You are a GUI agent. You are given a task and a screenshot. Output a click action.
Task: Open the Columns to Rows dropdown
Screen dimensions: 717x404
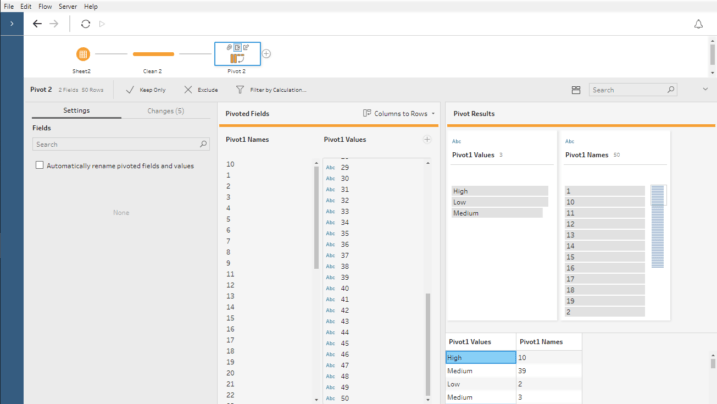coord(399,114)
